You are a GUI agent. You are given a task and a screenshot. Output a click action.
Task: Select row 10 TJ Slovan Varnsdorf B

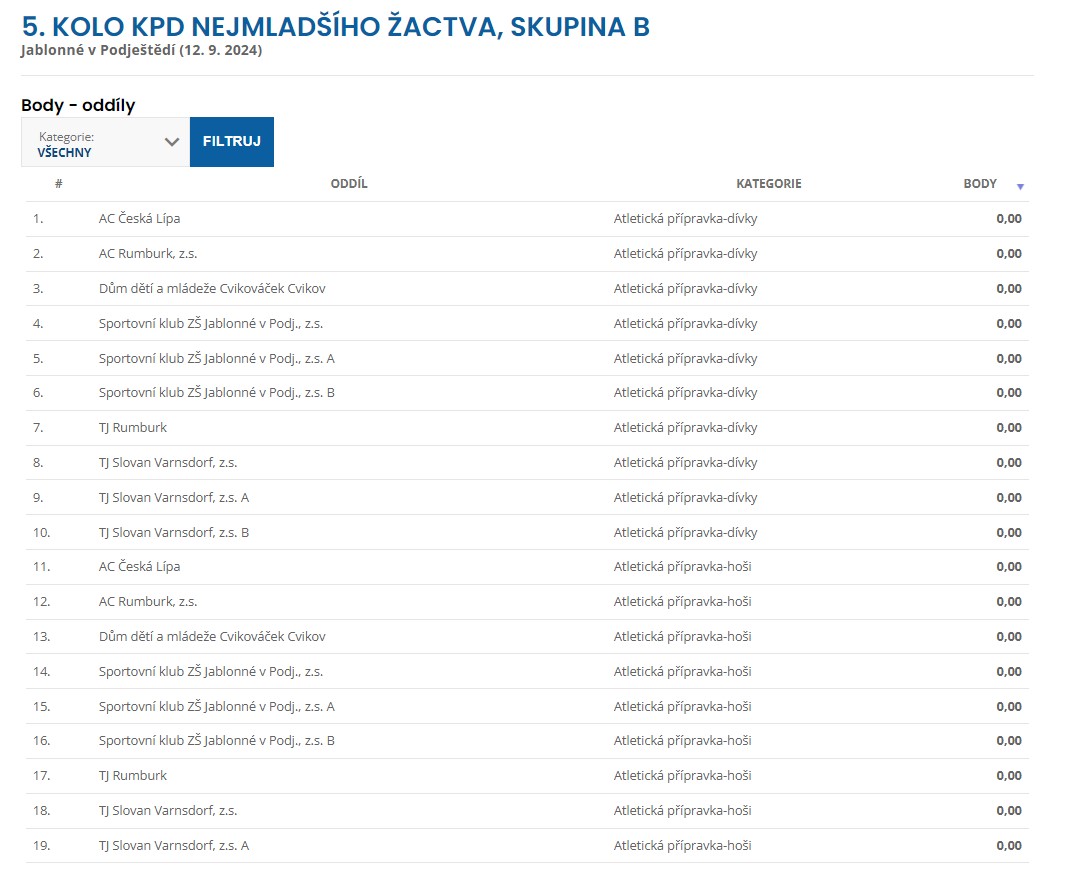click(527, 532)
